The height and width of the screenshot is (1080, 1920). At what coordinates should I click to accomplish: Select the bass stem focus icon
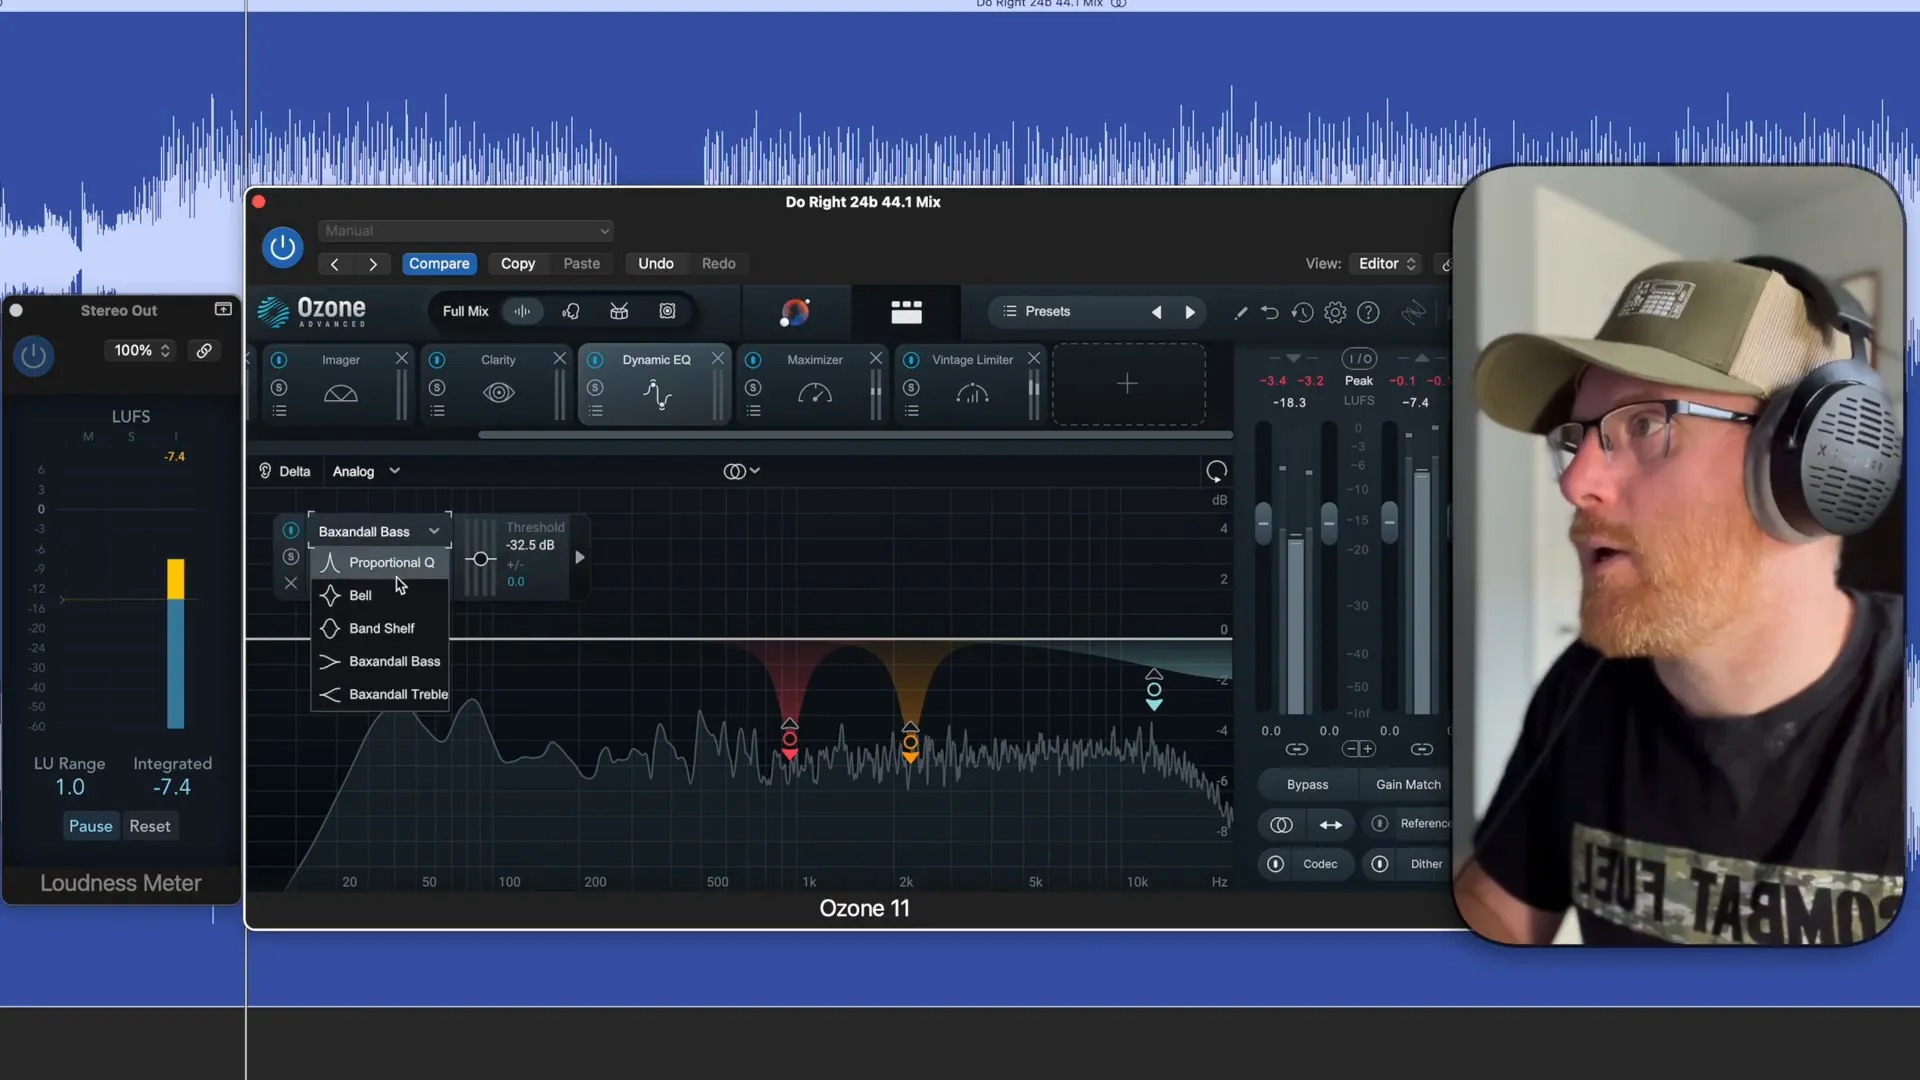(667, 312)
